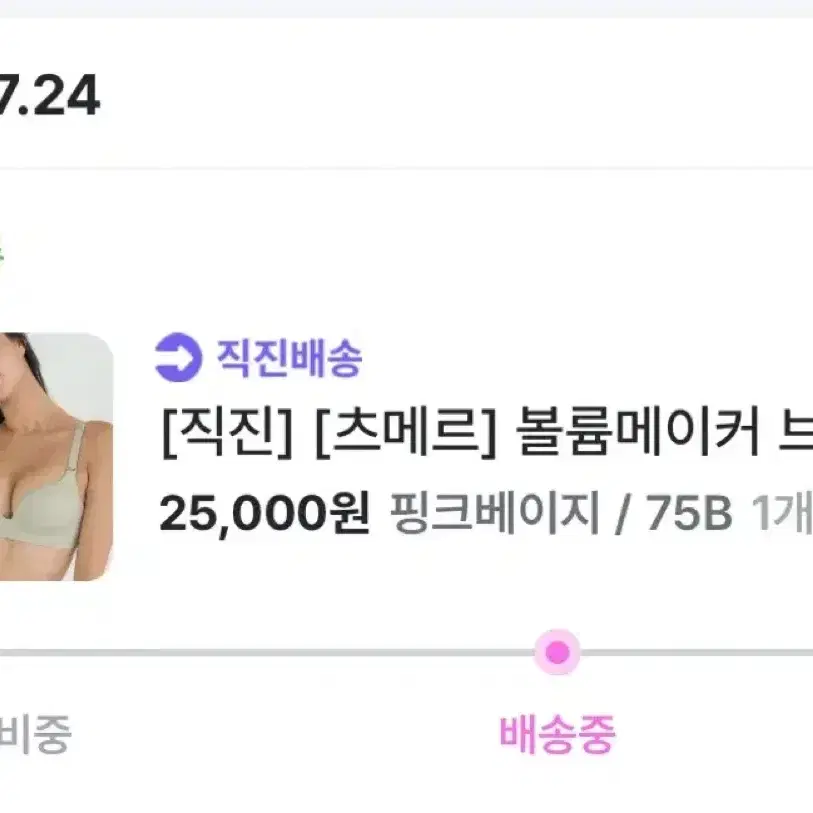Click the purple 직진배송 arrow icon

(x=178, y=357)
